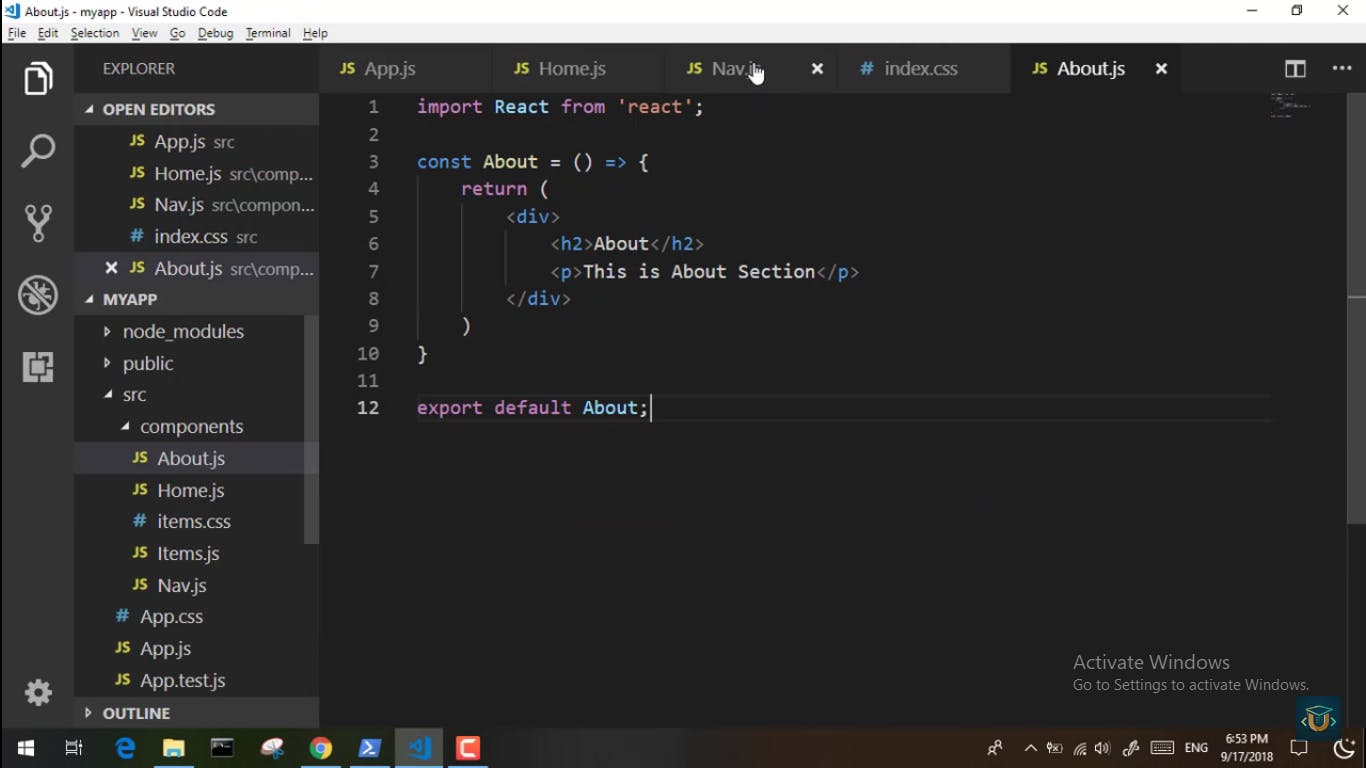
Task: Open the Action Center notification icon
Action: coord(1299,748)
